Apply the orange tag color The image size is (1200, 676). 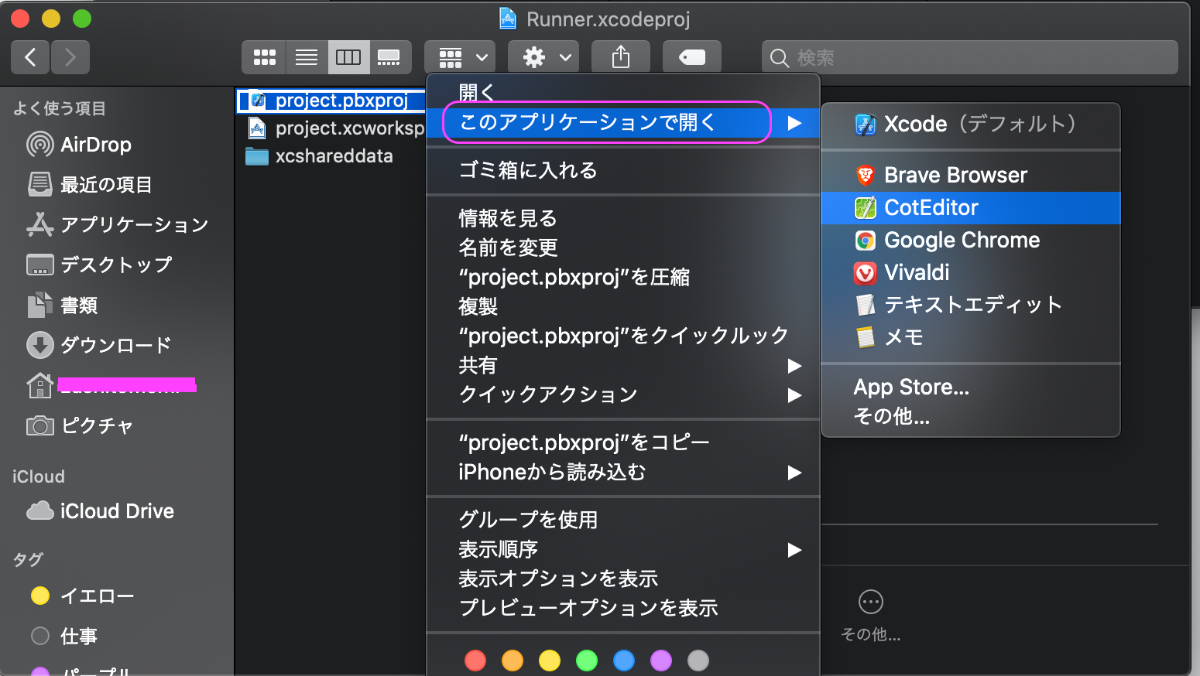512,660
